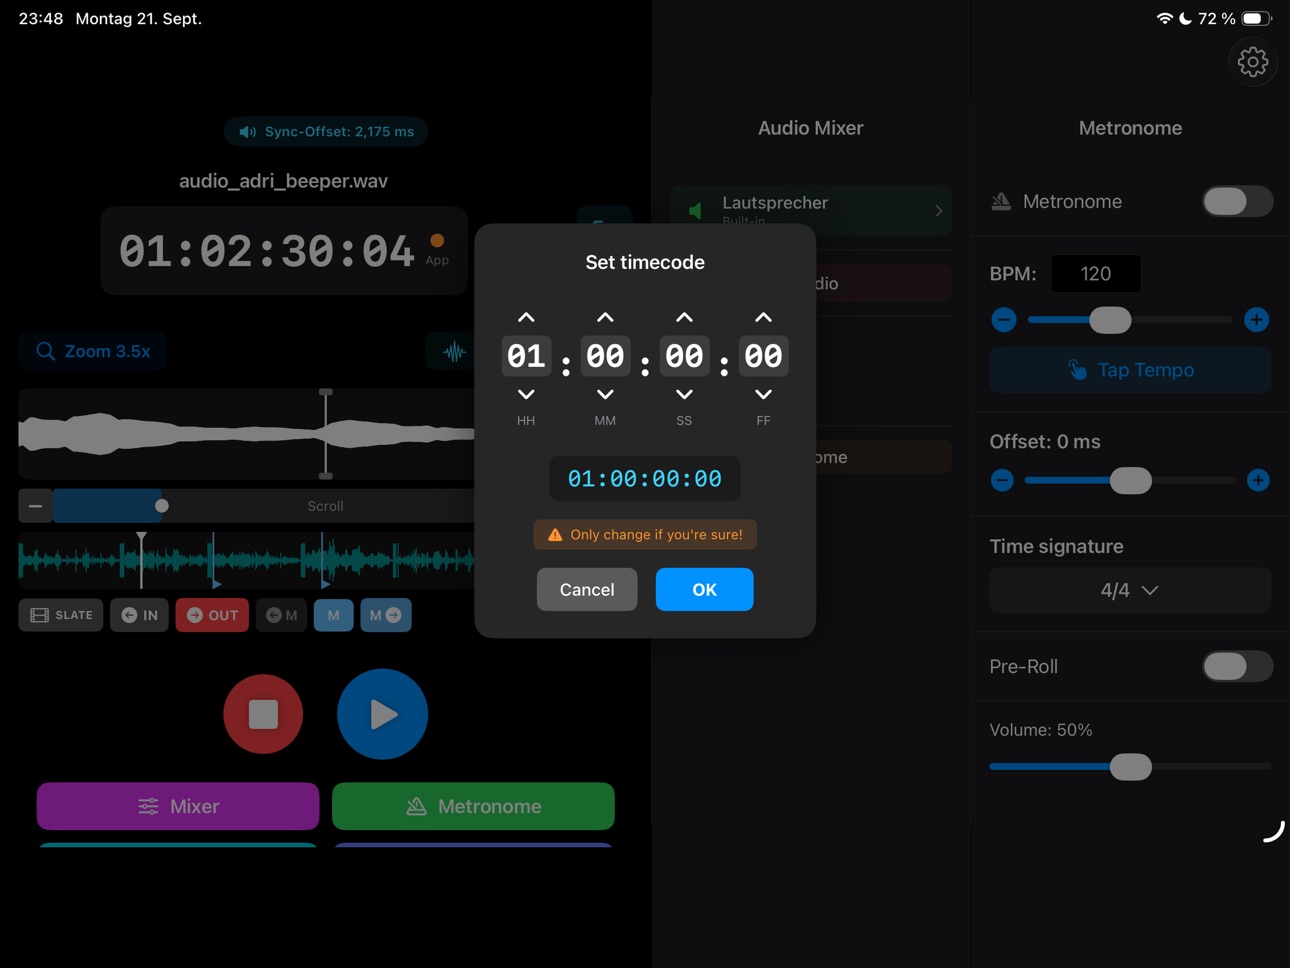This screenshot has width=1290, height=968.
Task: Decrease offset with the minus icon
Action: [x=1002, y=481]
